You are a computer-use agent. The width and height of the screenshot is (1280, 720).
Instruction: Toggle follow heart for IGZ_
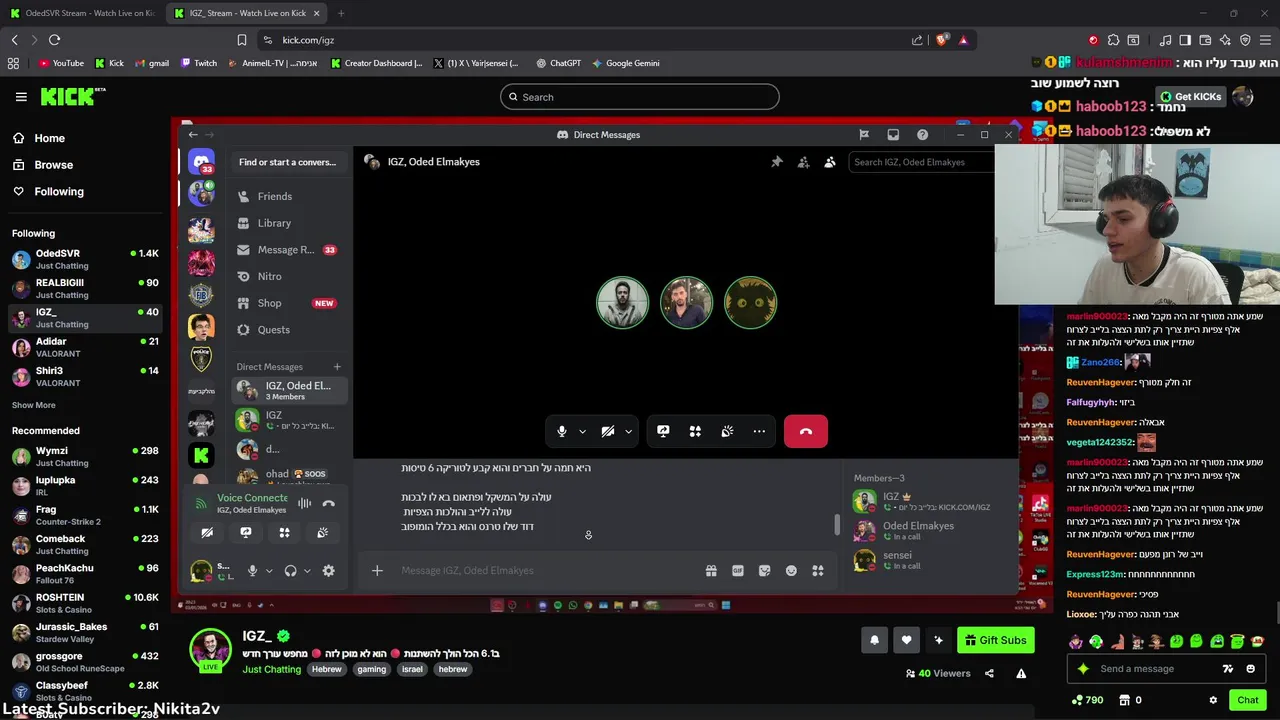906,640
